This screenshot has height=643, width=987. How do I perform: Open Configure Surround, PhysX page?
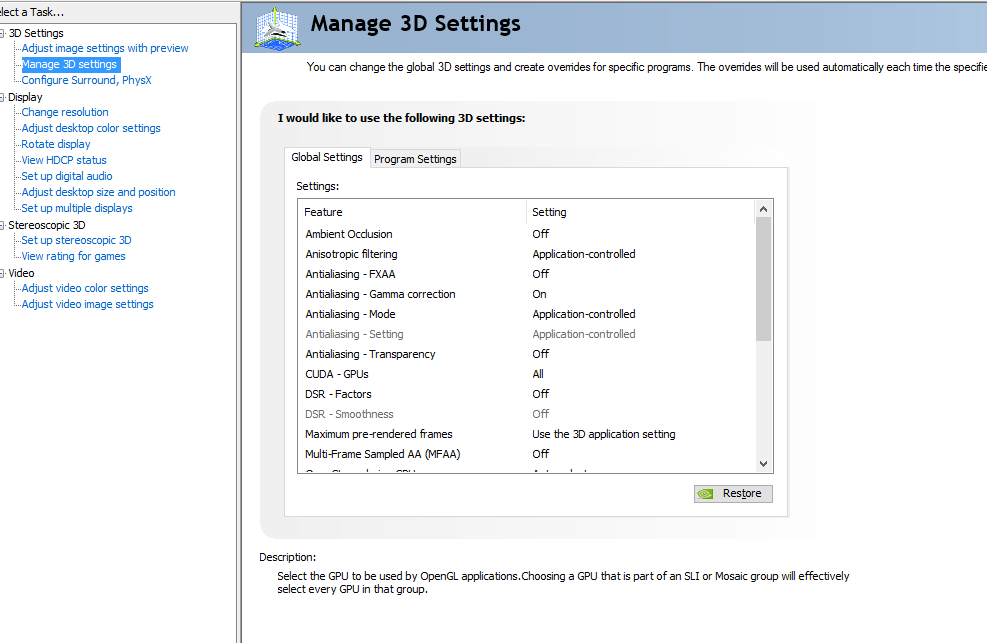point(87,81)
